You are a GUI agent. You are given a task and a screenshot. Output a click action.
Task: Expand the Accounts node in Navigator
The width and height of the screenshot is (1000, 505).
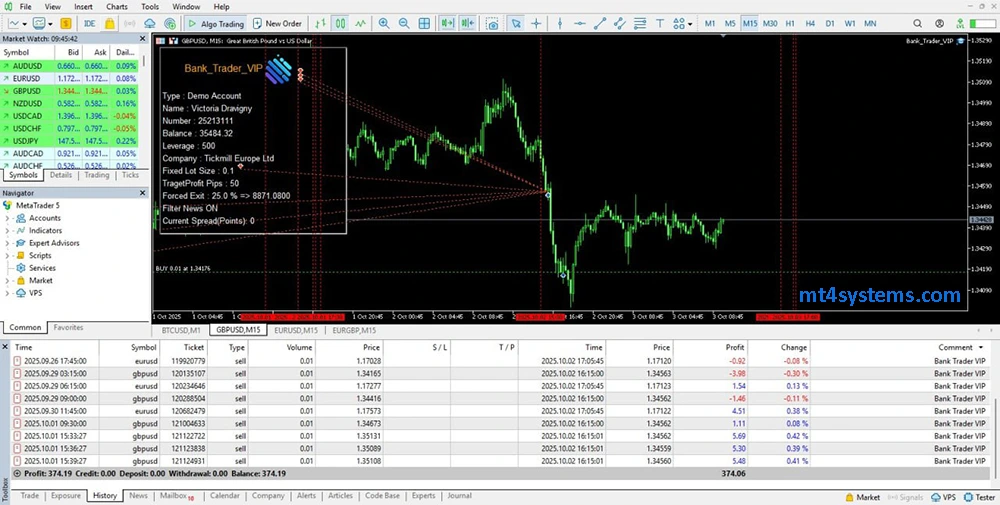pos(7,218)
